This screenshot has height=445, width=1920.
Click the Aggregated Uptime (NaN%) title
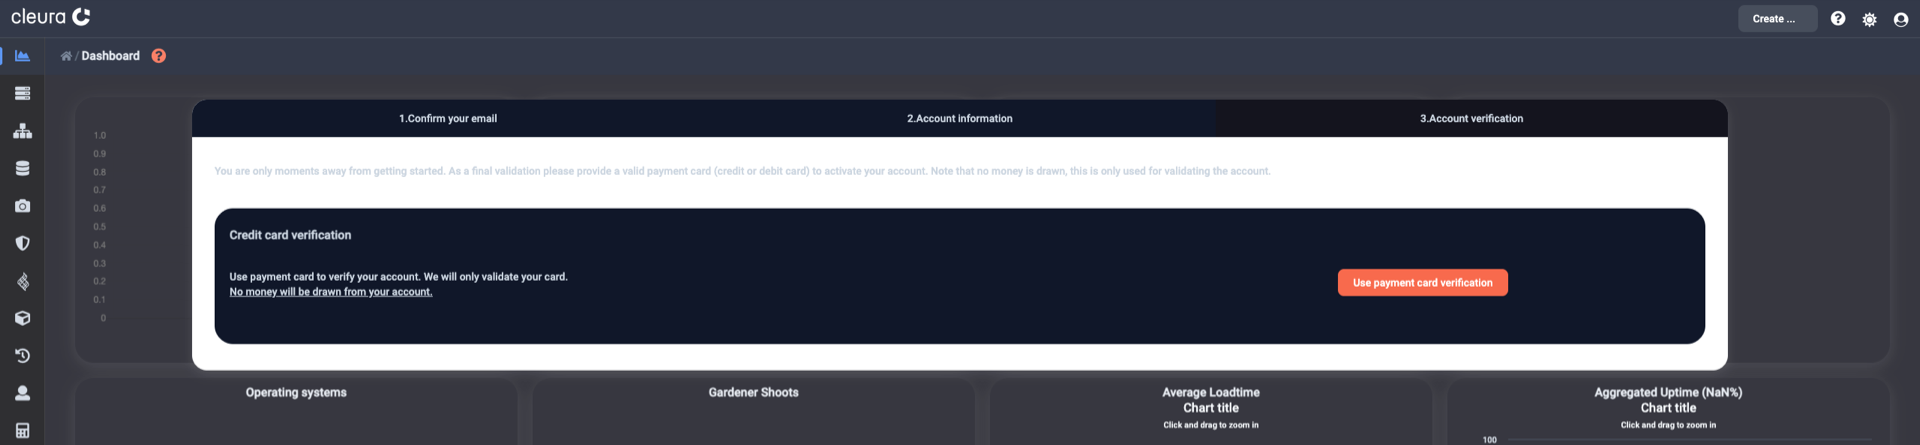point(1668,392)
